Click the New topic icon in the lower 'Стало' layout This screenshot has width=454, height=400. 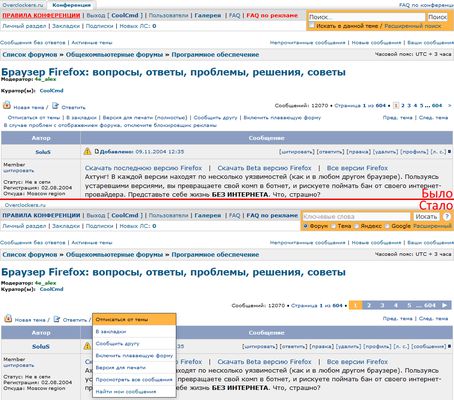(8, 318)
